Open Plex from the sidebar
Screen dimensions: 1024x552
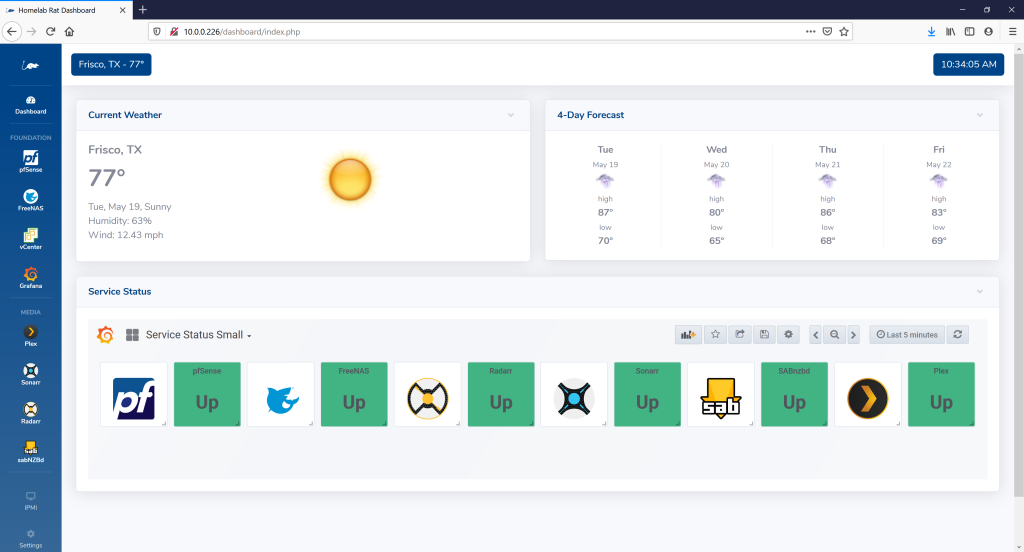coord(31,336)
